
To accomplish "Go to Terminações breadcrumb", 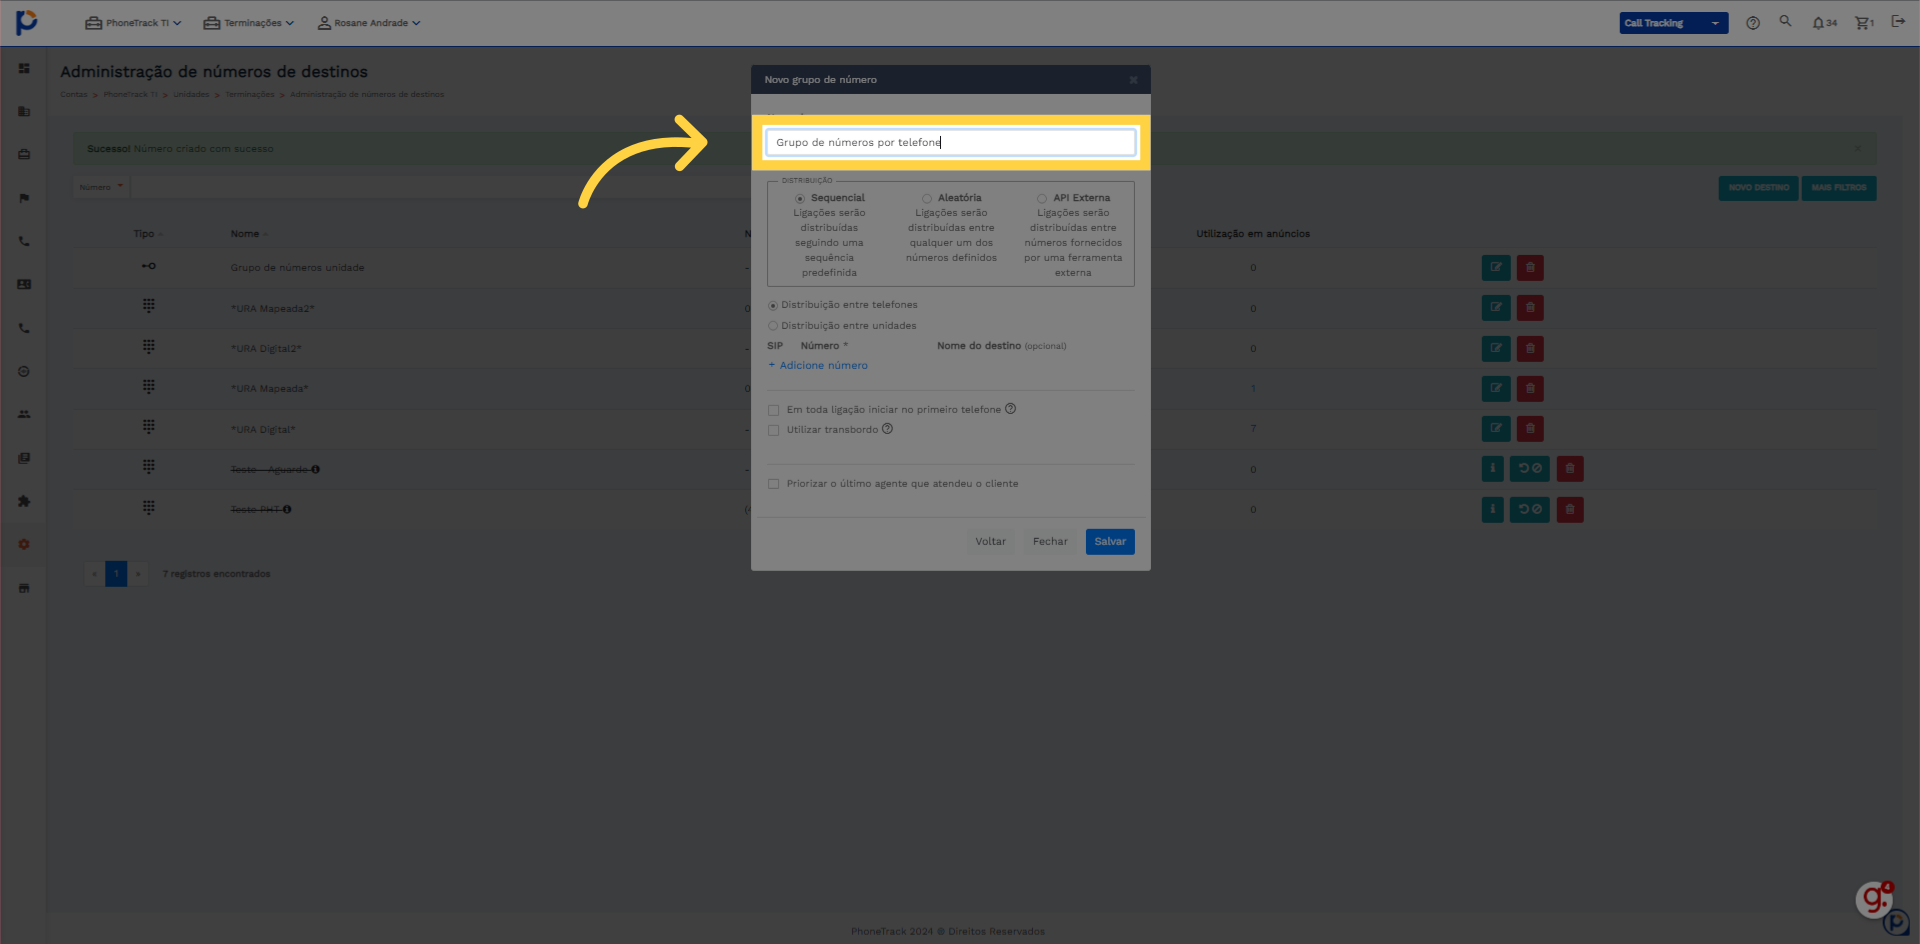I will (249, 95).
